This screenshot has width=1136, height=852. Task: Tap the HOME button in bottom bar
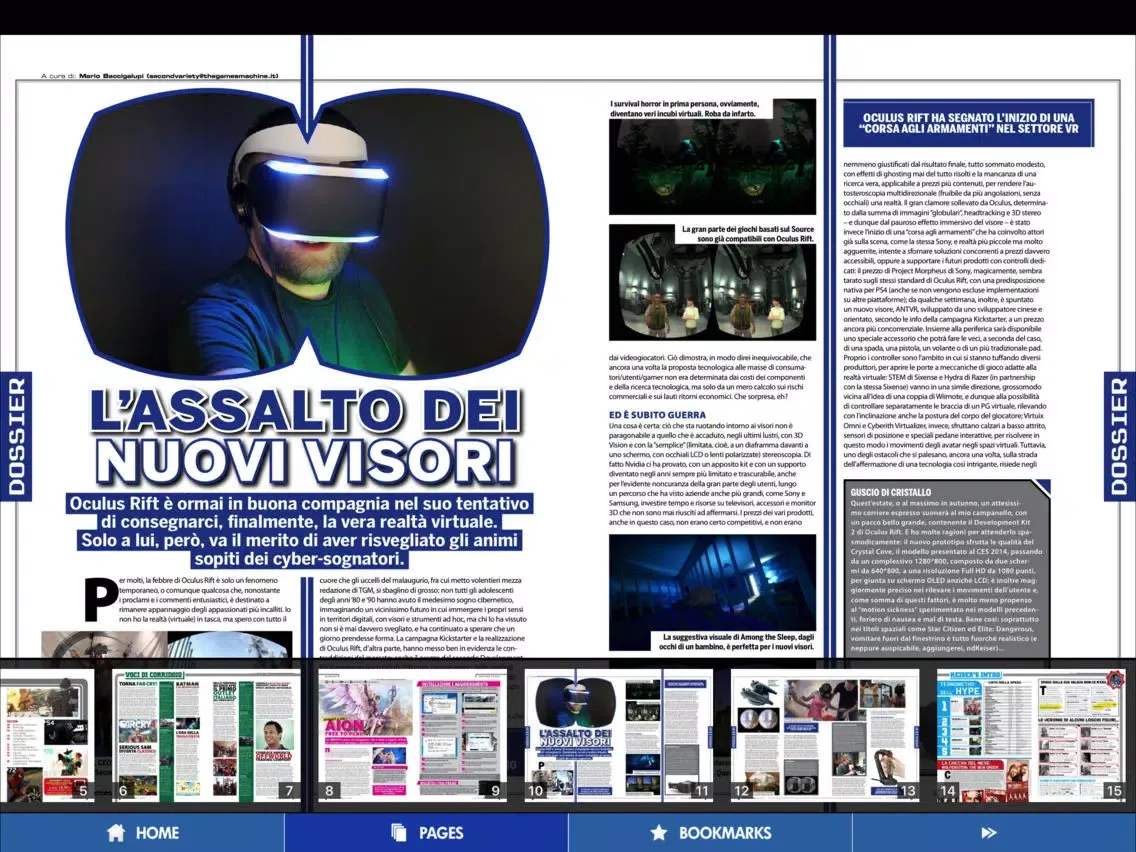tap(142, 832)
